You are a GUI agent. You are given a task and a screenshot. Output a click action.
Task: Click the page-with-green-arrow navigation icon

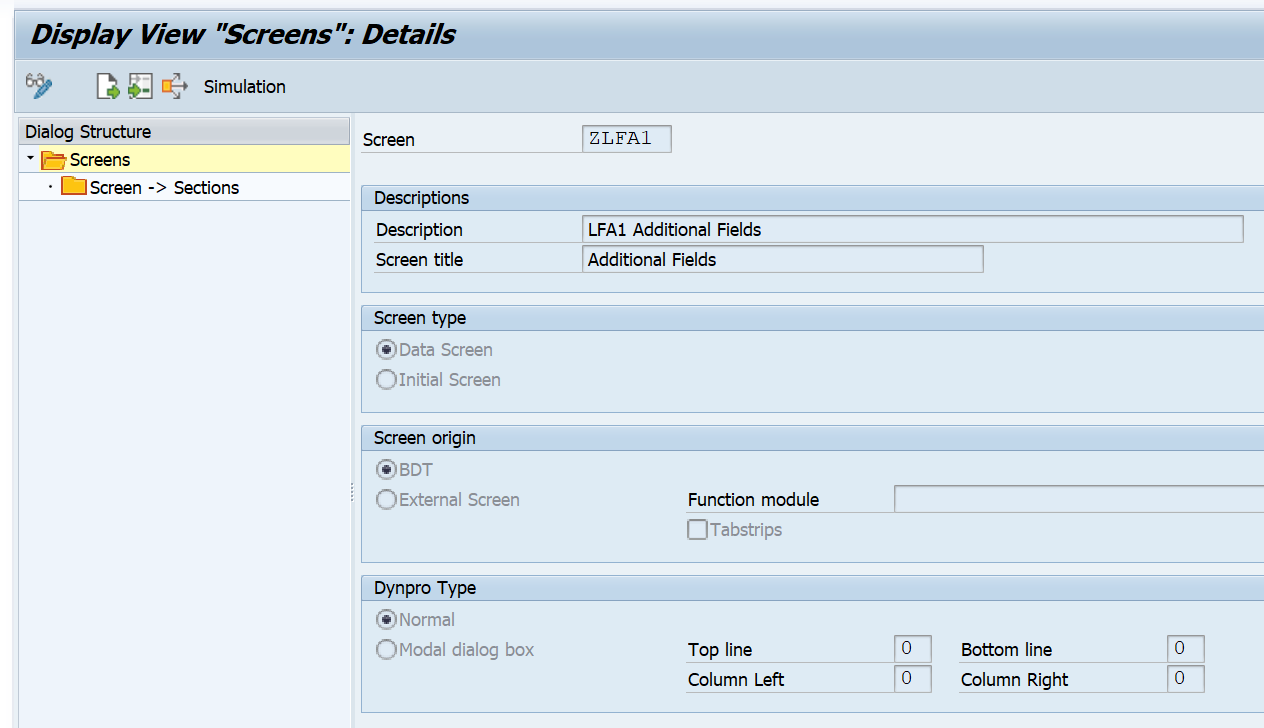(x=107, y=86)
